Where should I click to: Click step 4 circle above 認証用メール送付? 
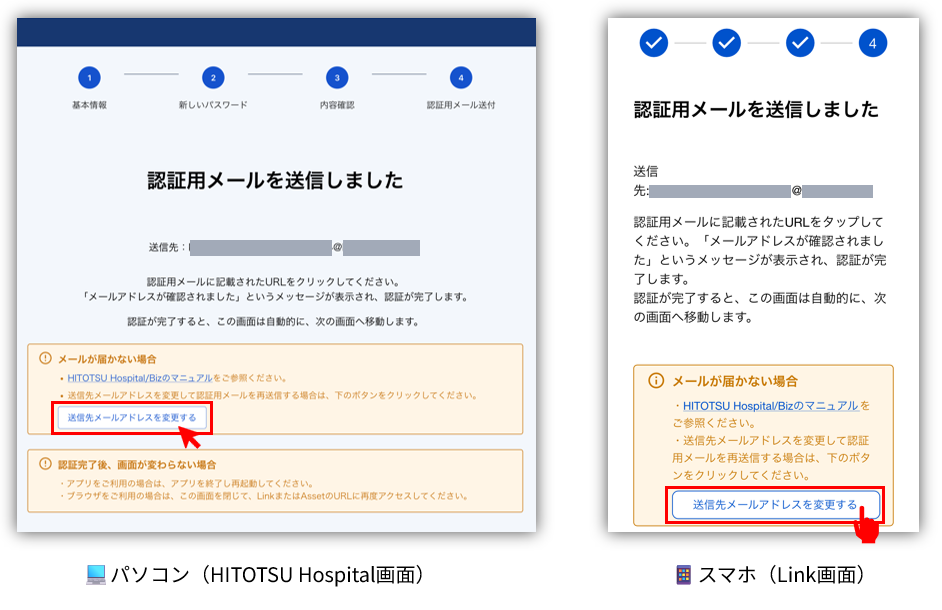coord(460,79)
